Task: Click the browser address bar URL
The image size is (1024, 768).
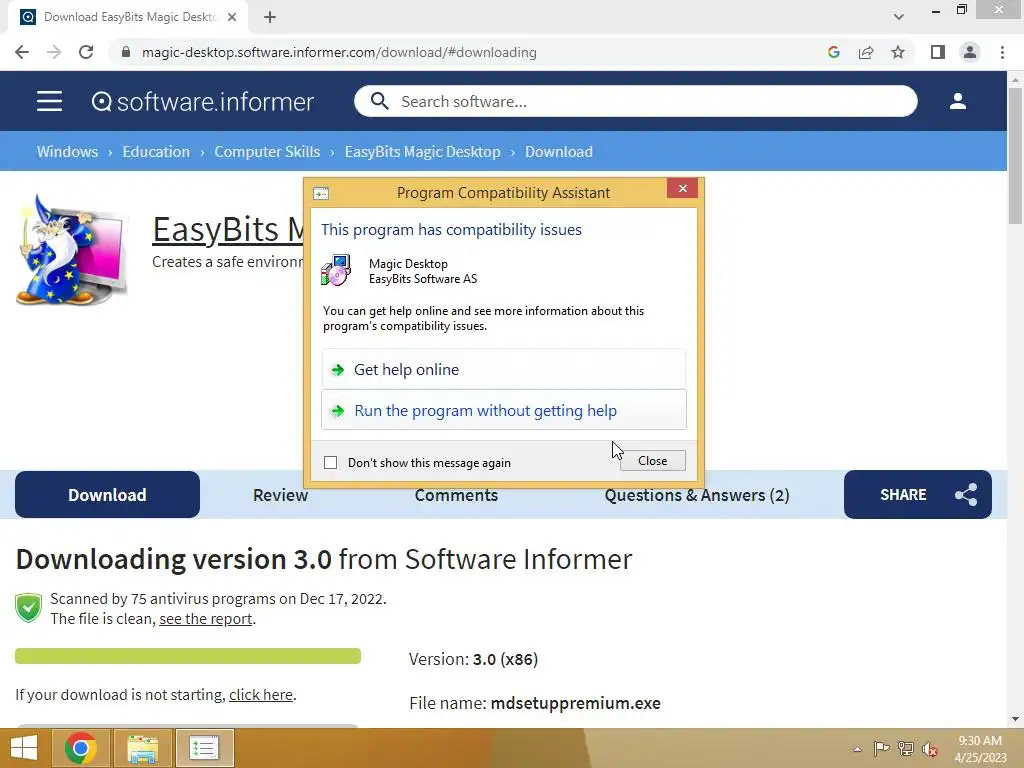Action: click(339, 52)
